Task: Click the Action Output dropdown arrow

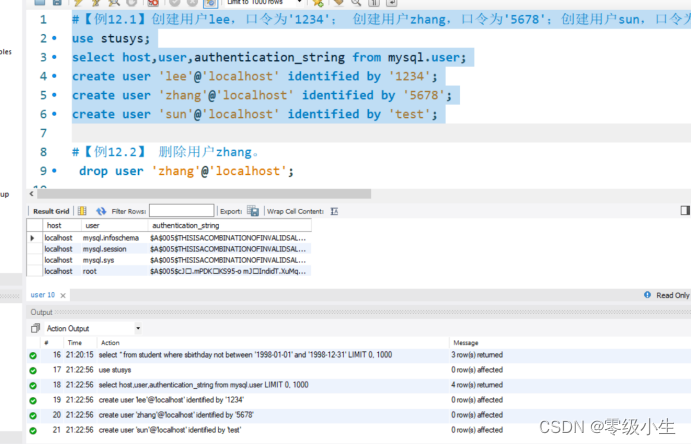Action: 138,328
